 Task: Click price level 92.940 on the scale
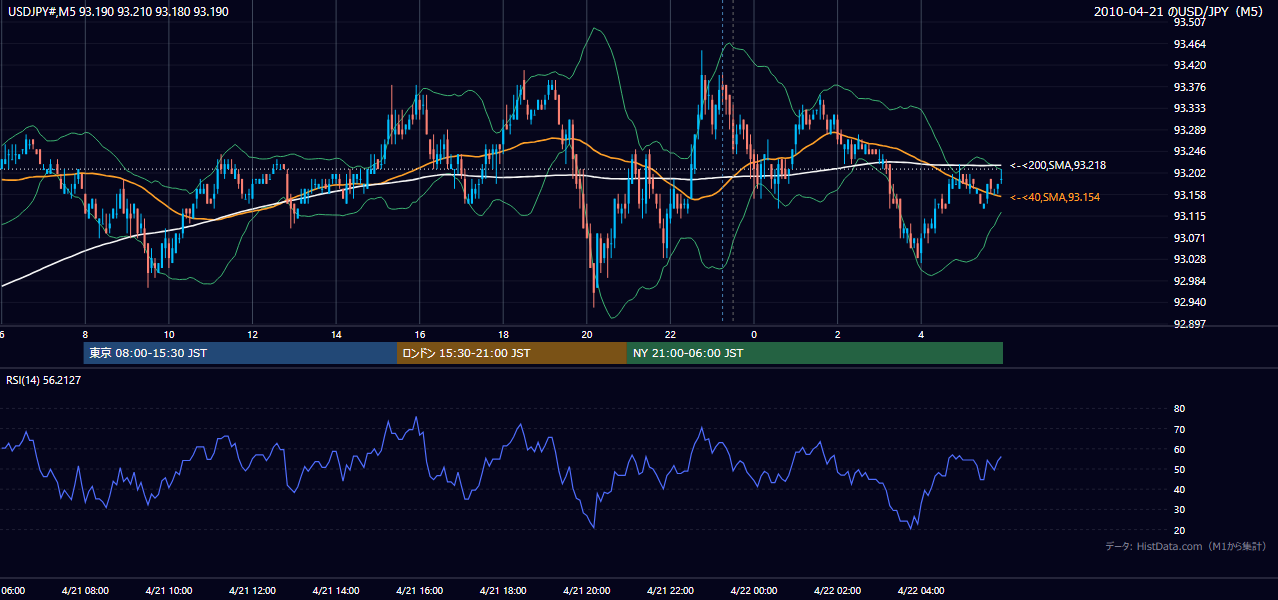point(1189,302)
